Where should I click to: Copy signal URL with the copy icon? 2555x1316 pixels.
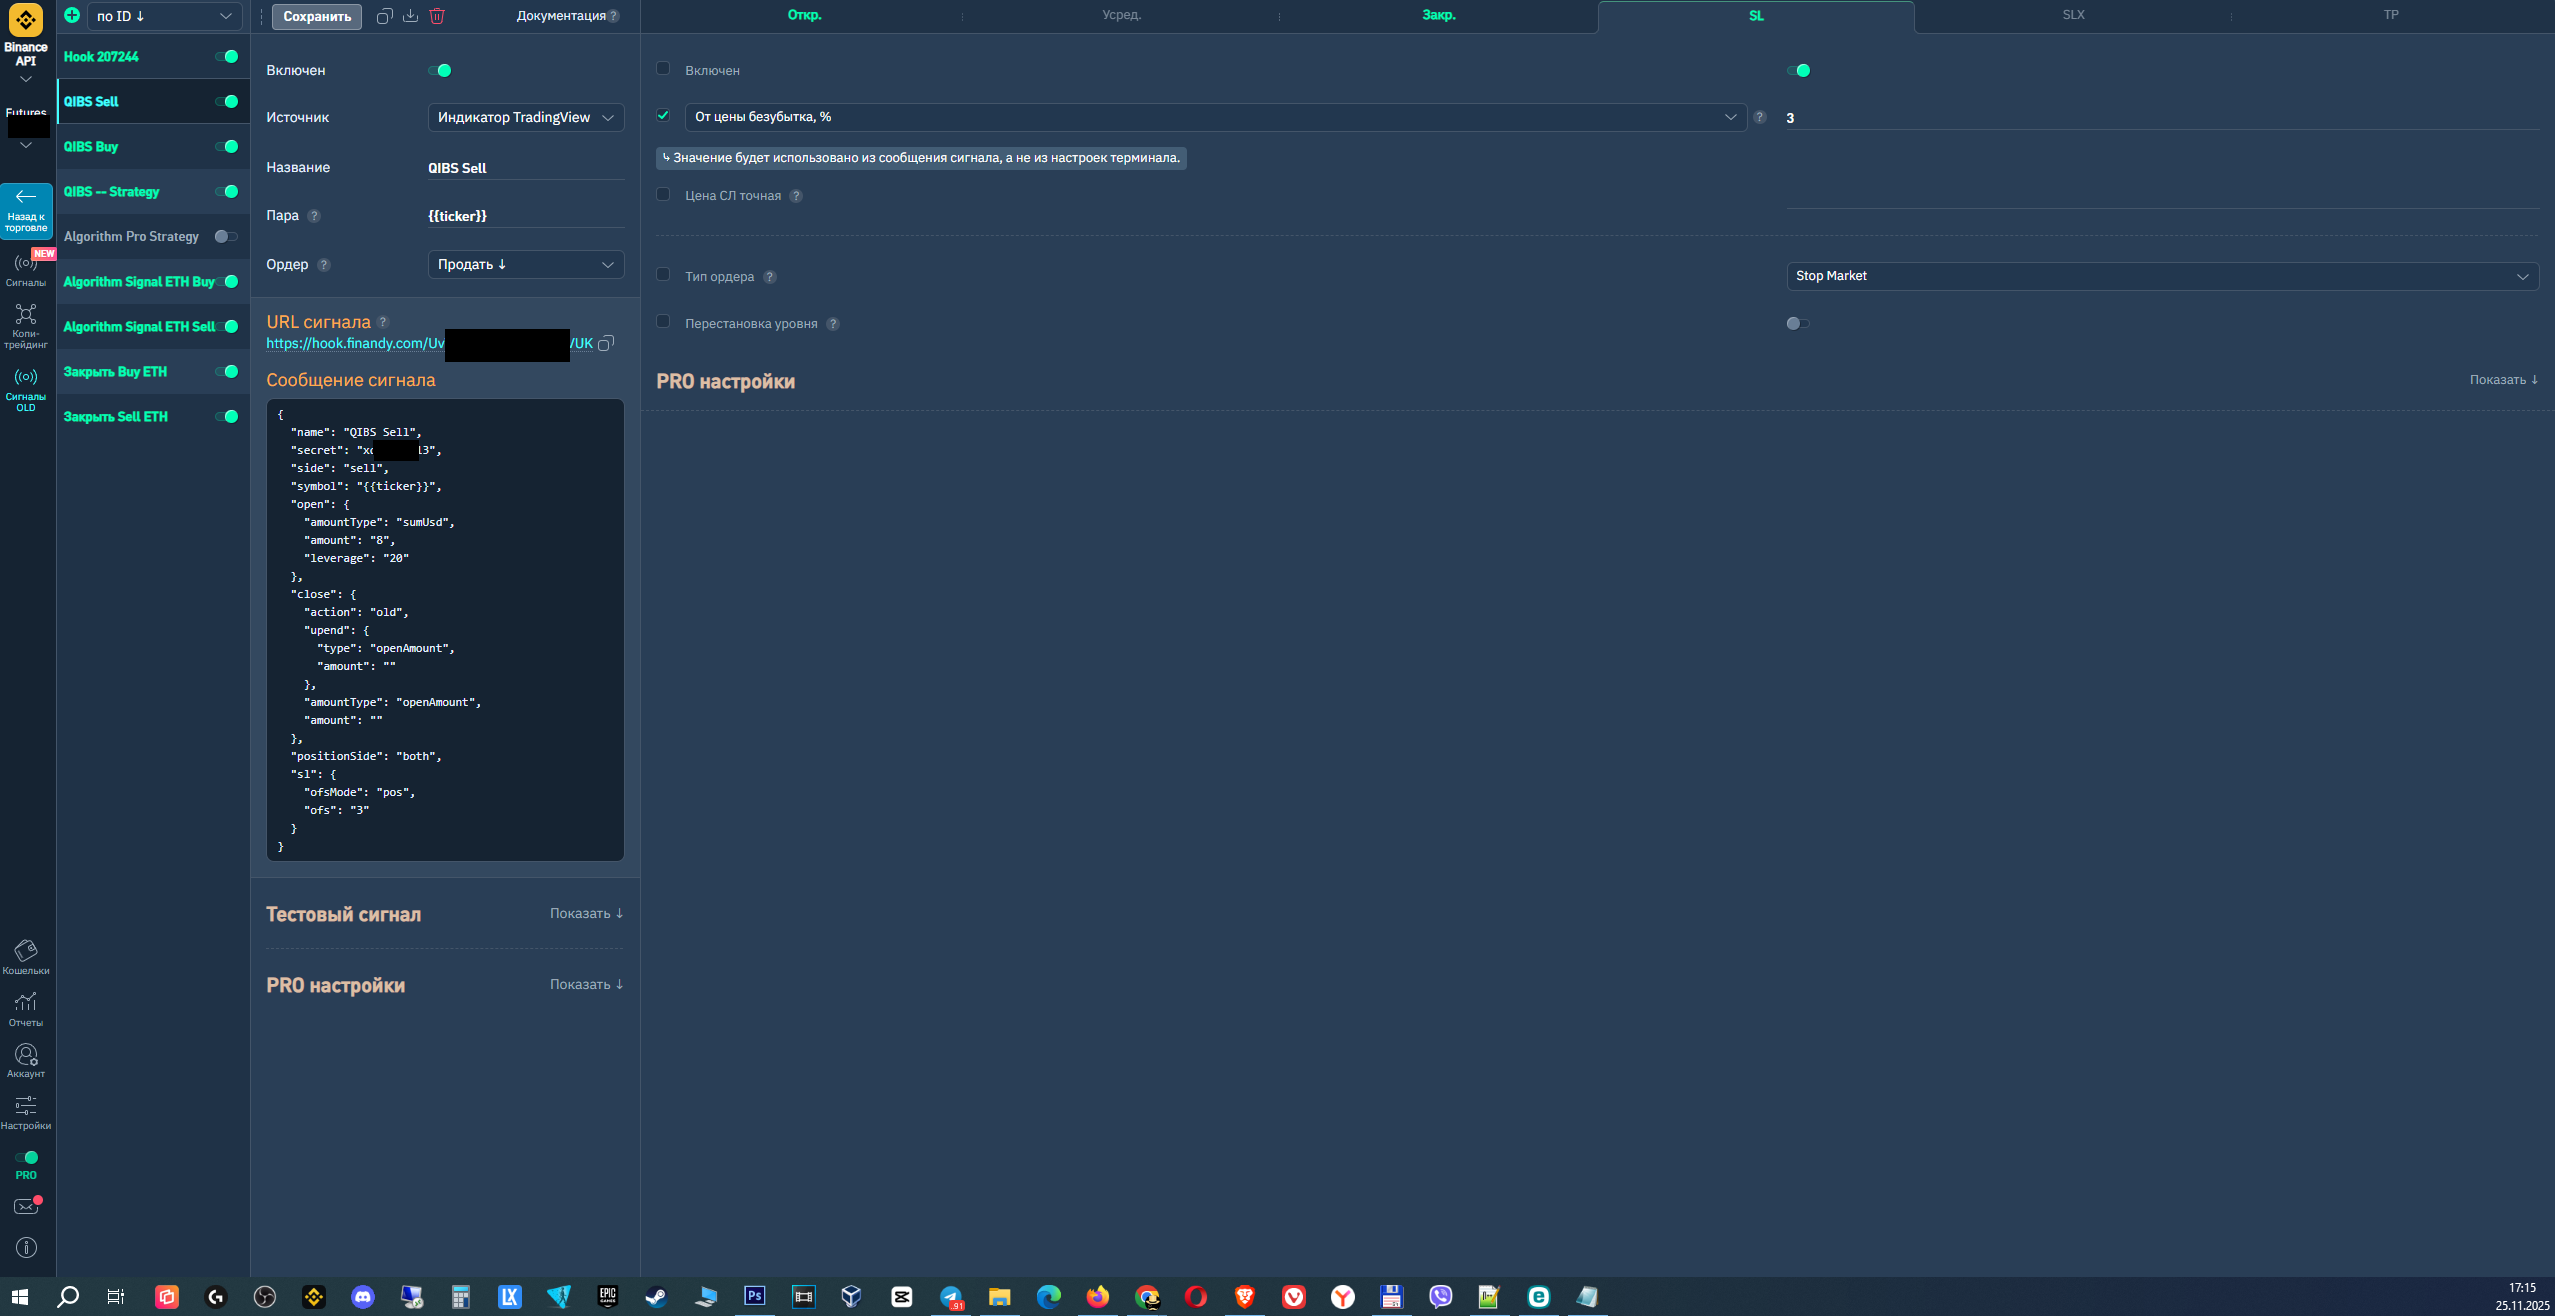tap(605, 343)
